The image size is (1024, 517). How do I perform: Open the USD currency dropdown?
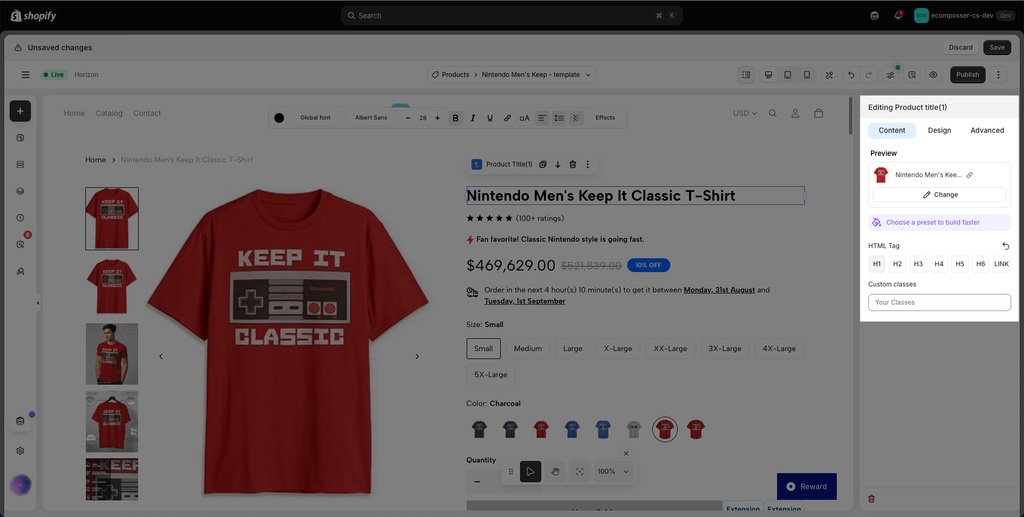[x=745, y=114]
